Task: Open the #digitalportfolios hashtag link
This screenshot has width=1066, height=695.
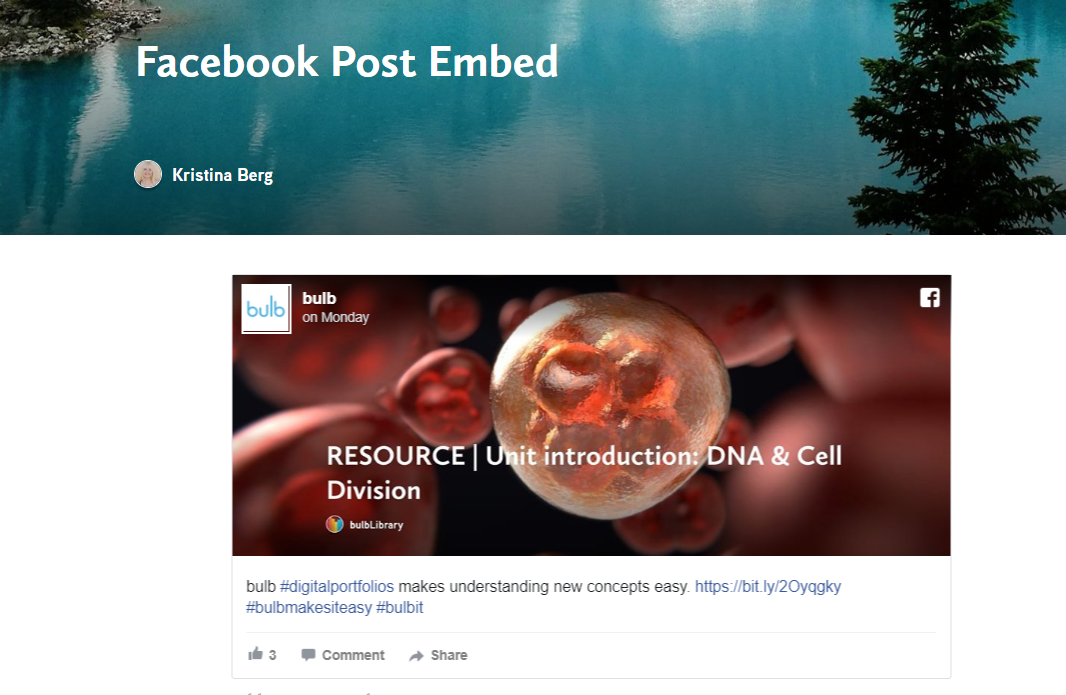Action: click(x=337, y=586)
